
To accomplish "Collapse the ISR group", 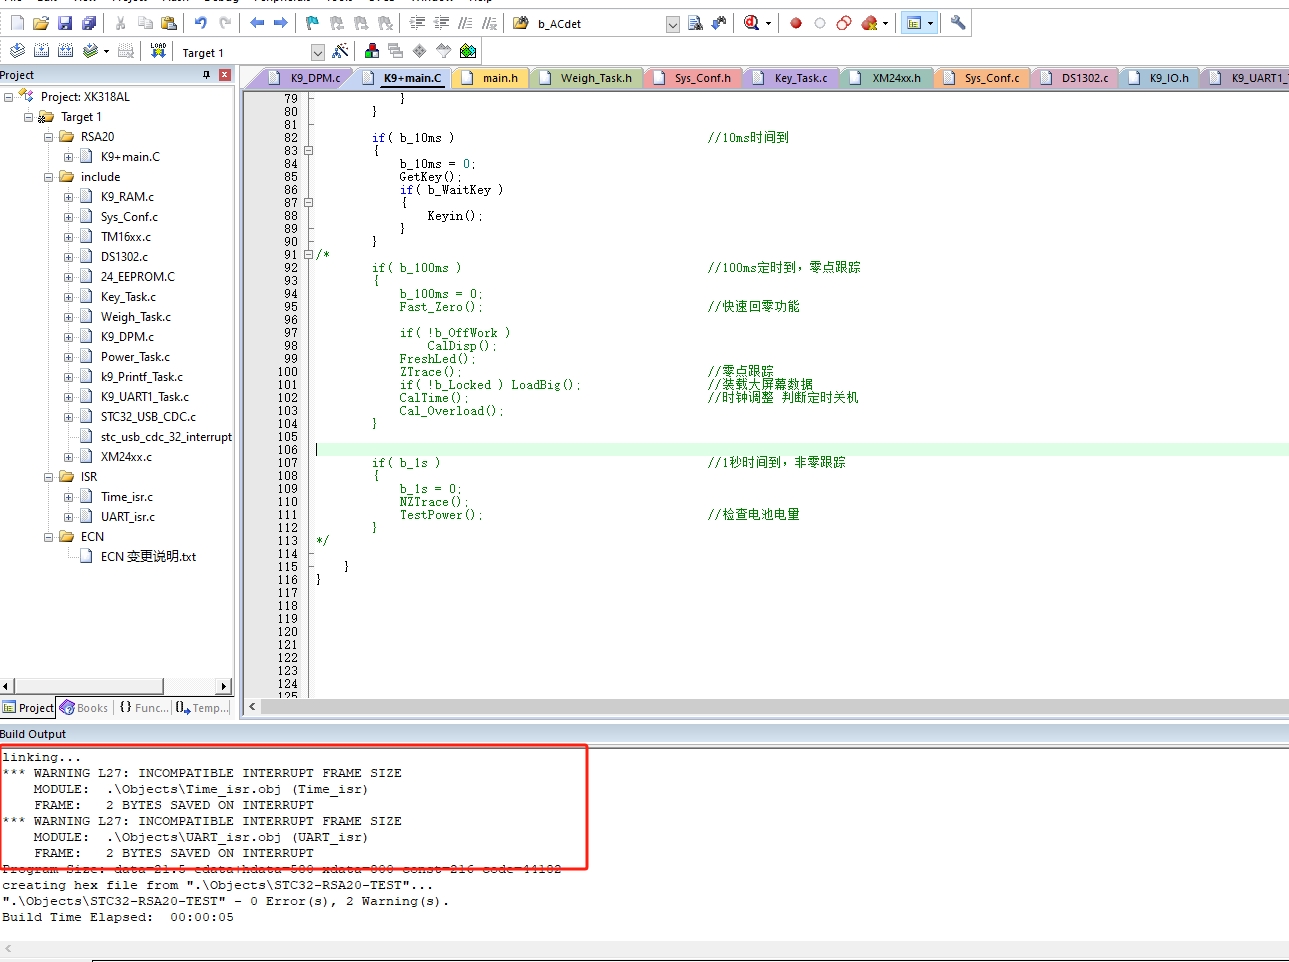I will tap(48, 477).
